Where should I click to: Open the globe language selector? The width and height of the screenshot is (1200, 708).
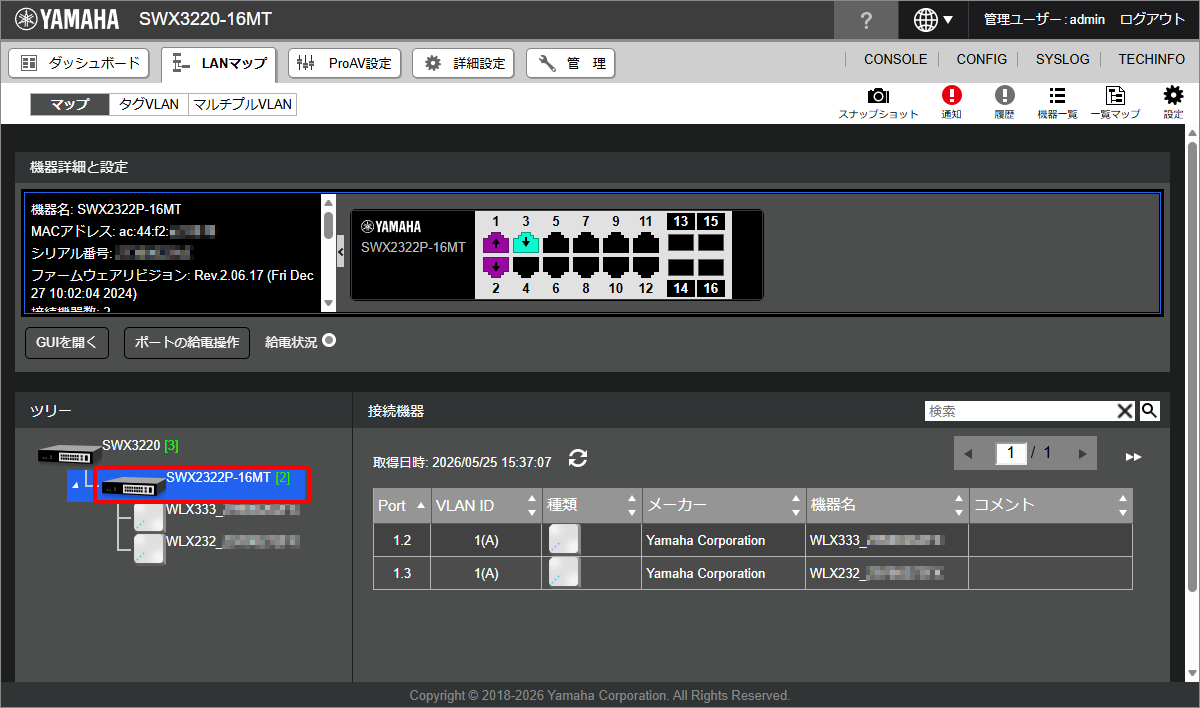tap(933, 19)
